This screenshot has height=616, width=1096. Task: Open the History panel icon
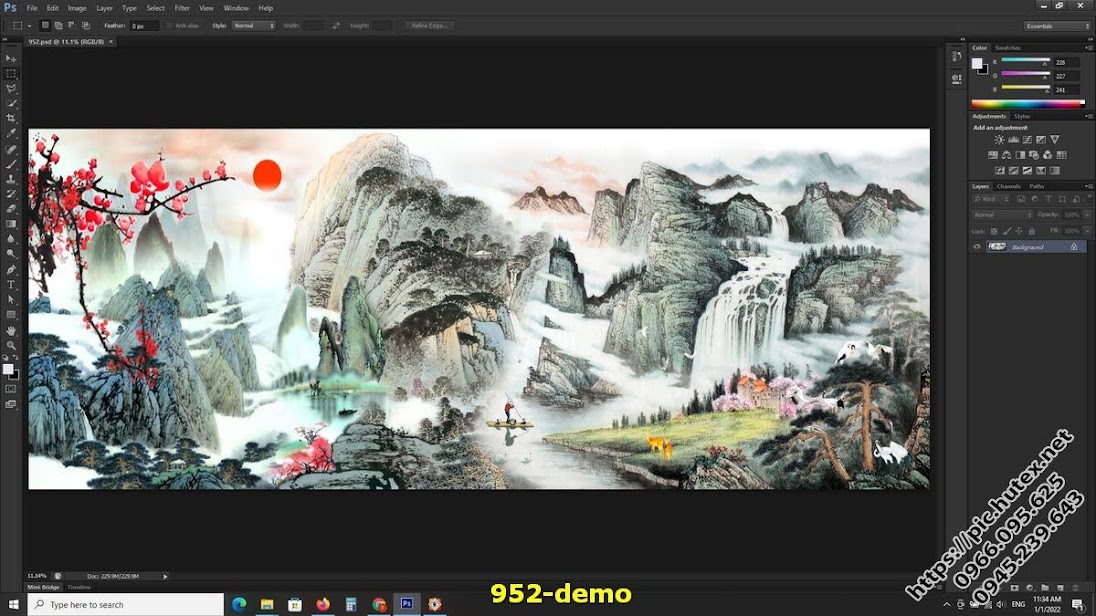(957, 57)
